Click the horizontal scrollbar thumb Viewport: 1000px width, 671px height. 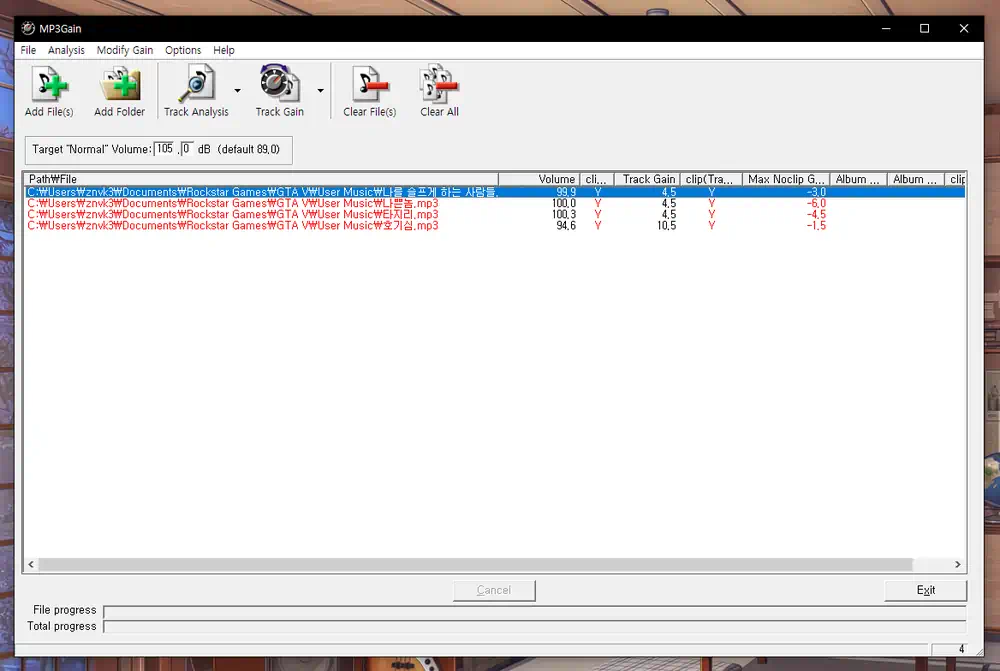coord(476,564)
